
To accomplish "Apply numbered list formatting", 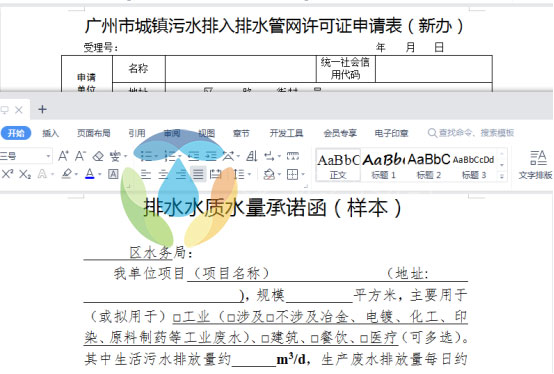I will [x=170, y=156].
